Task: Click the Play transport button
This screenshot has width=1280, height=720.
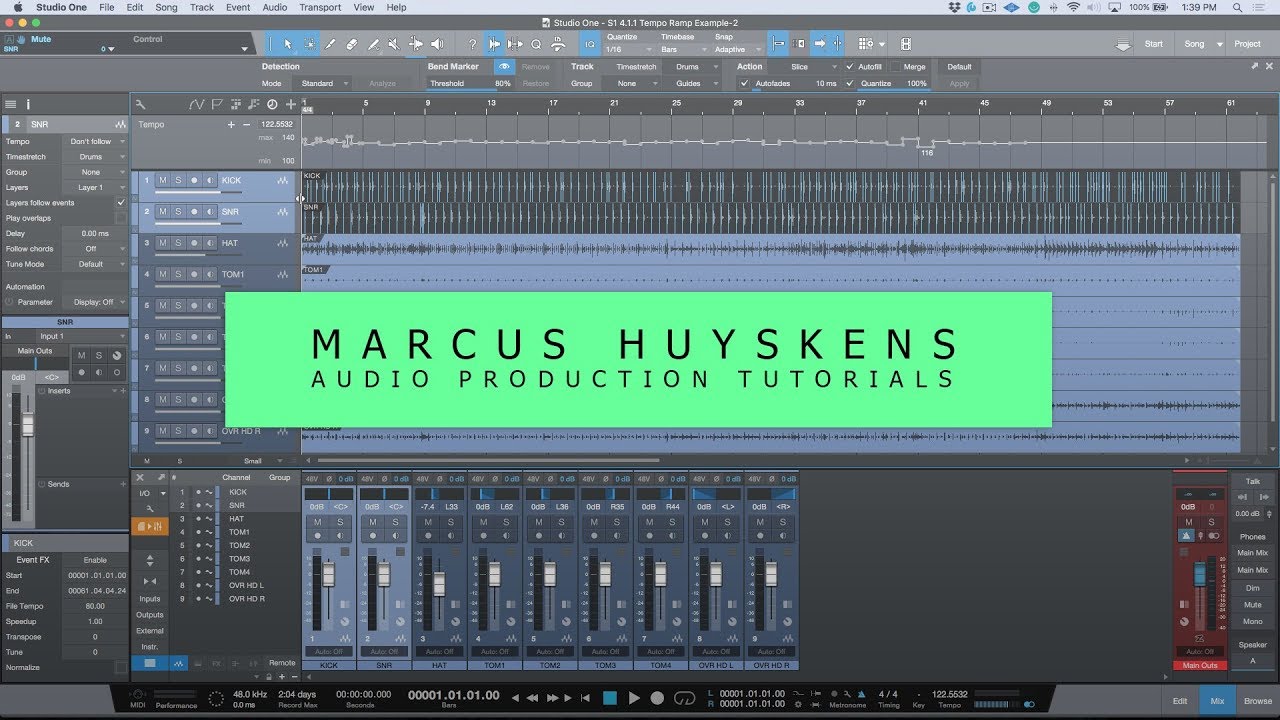Action: pos(634,698)
